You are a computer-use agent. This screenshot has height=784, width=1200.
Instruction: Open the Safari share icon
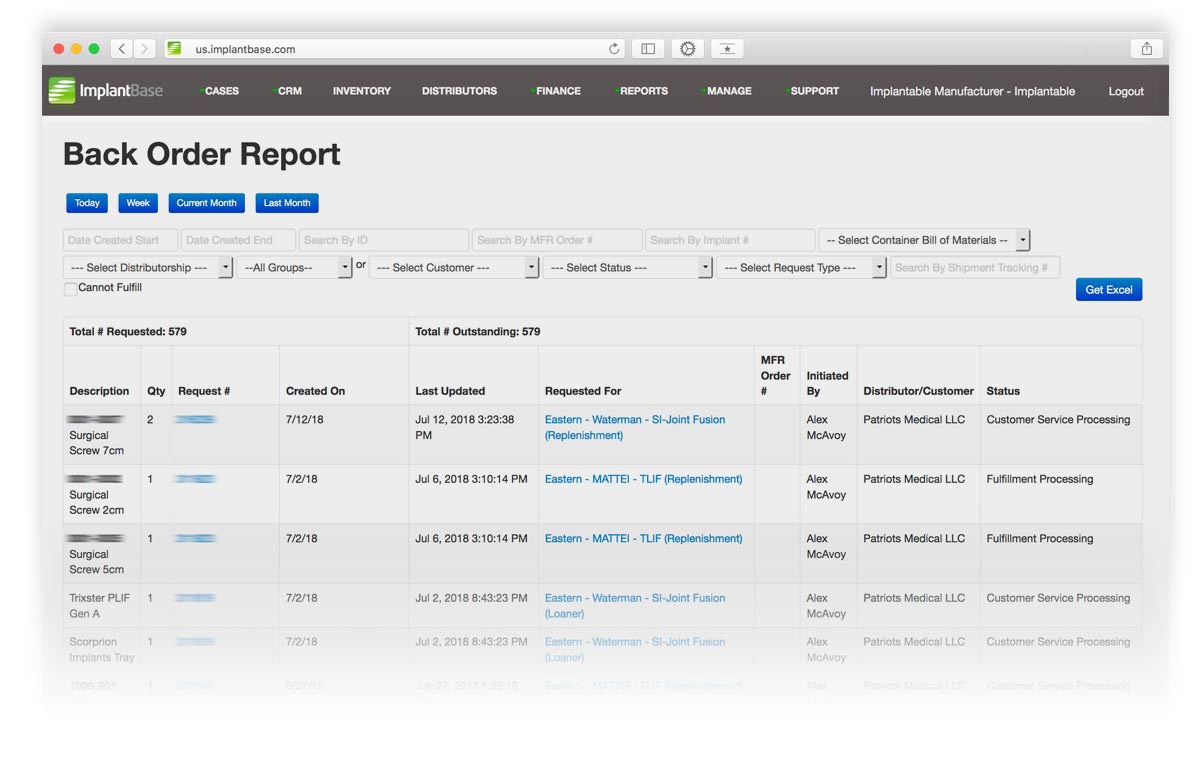(x=1146, y=49)
